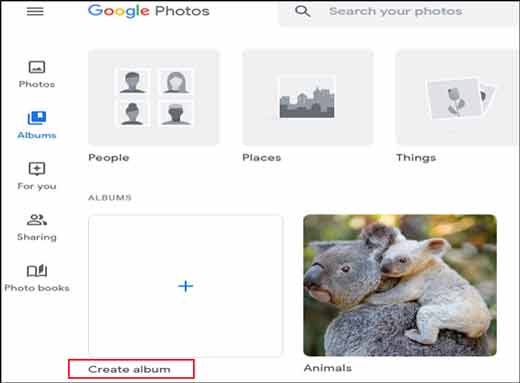The width and height of the screenshot is (520, 383).
Task: Open the Places category tile
Action: tap(308, 98)
